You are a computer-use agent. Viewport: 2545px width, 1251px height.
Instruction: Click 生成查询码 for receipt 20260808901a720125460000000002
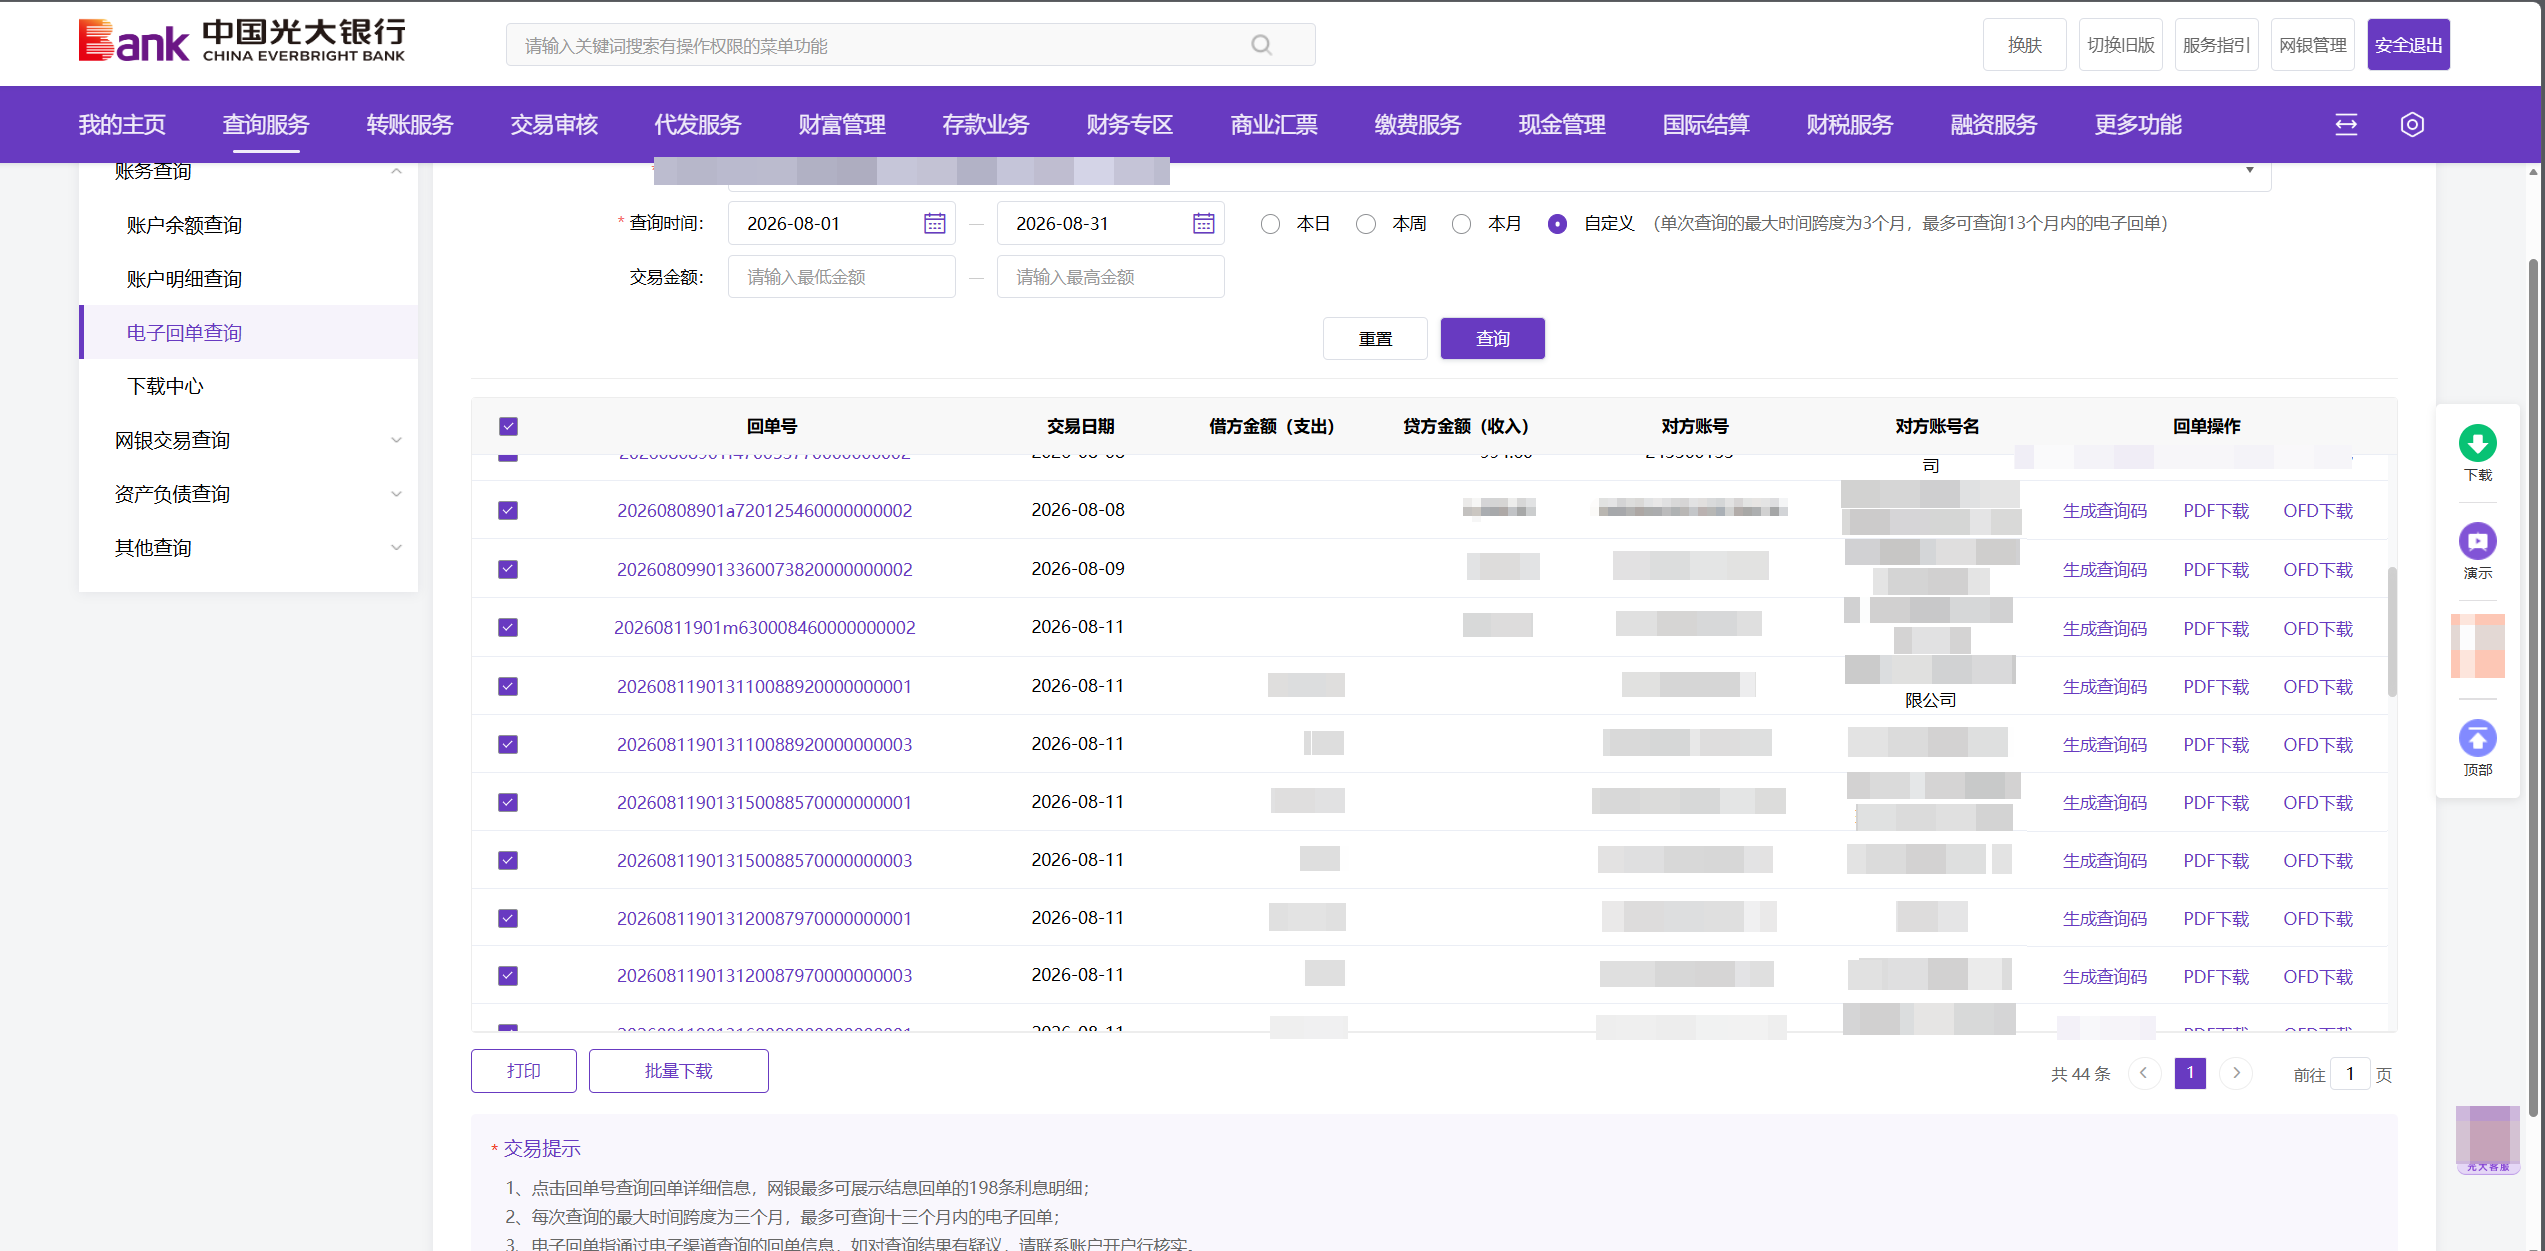2104,511
